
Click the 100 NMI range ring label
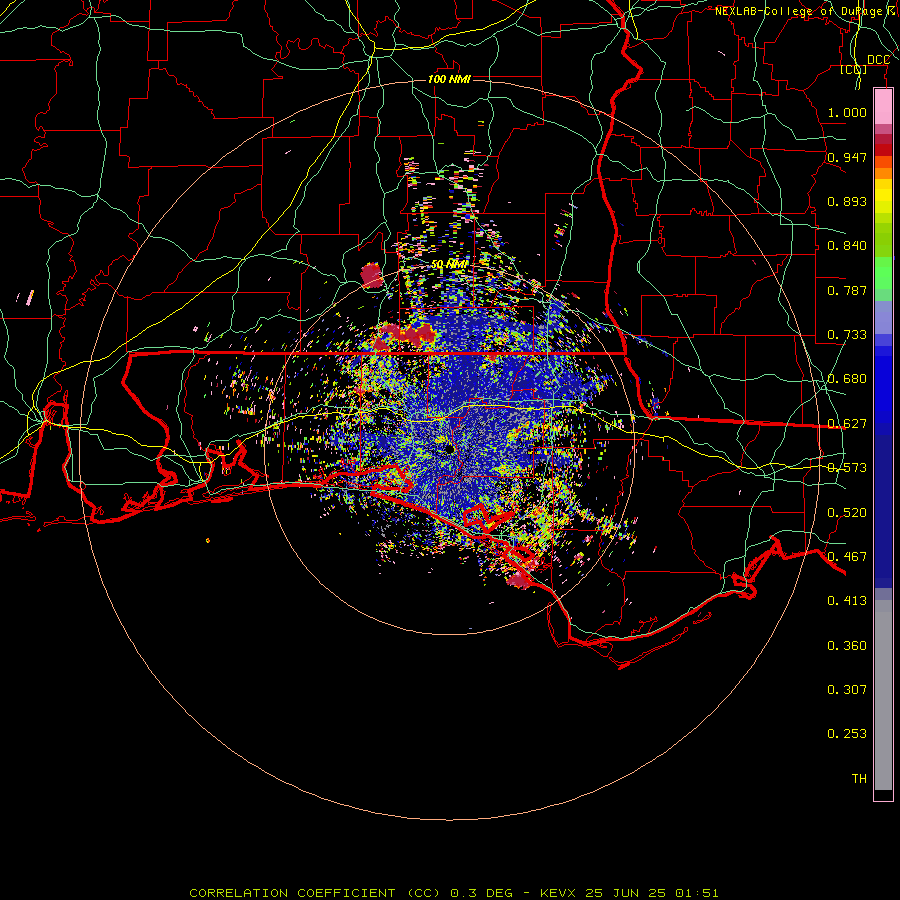click(x=449, y=79)
